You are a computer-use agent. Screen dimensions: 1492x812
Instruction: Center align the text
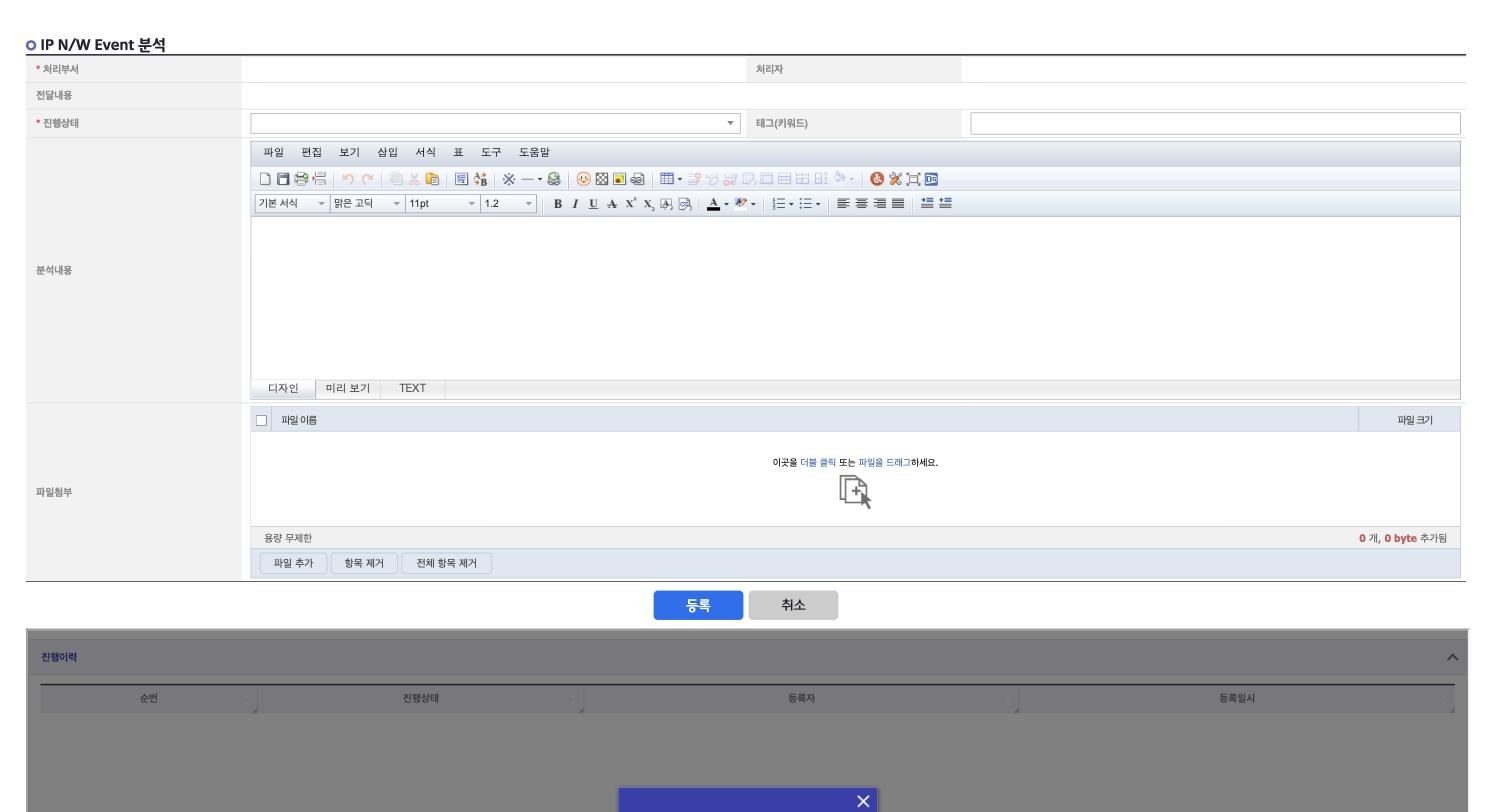(x=861, y=204)
